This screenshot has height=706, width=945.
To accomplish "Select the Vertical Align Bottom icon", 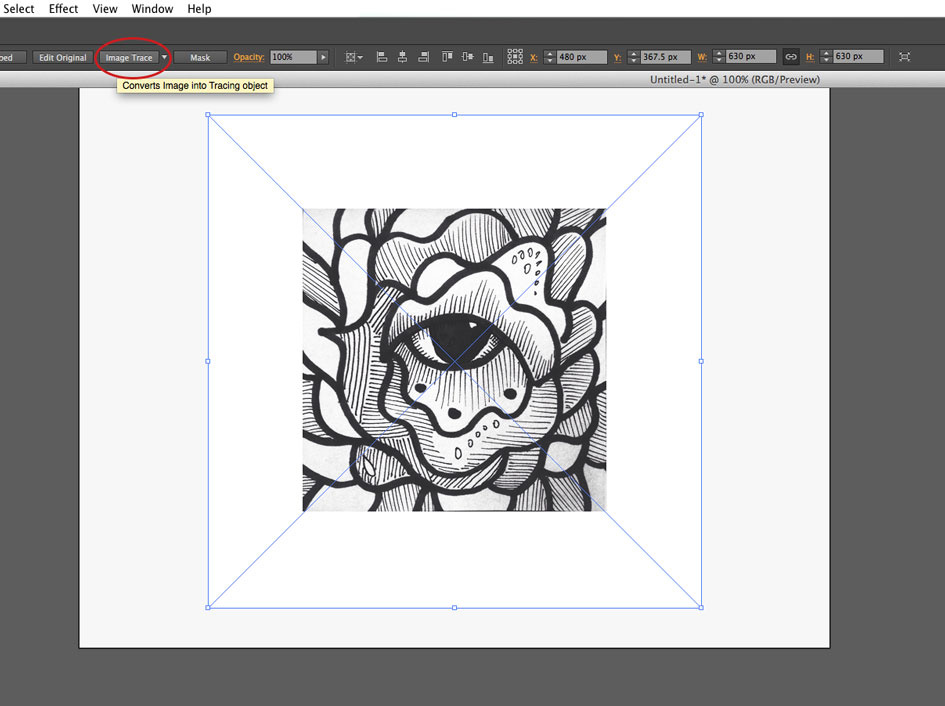I will (x=486, y=57).
